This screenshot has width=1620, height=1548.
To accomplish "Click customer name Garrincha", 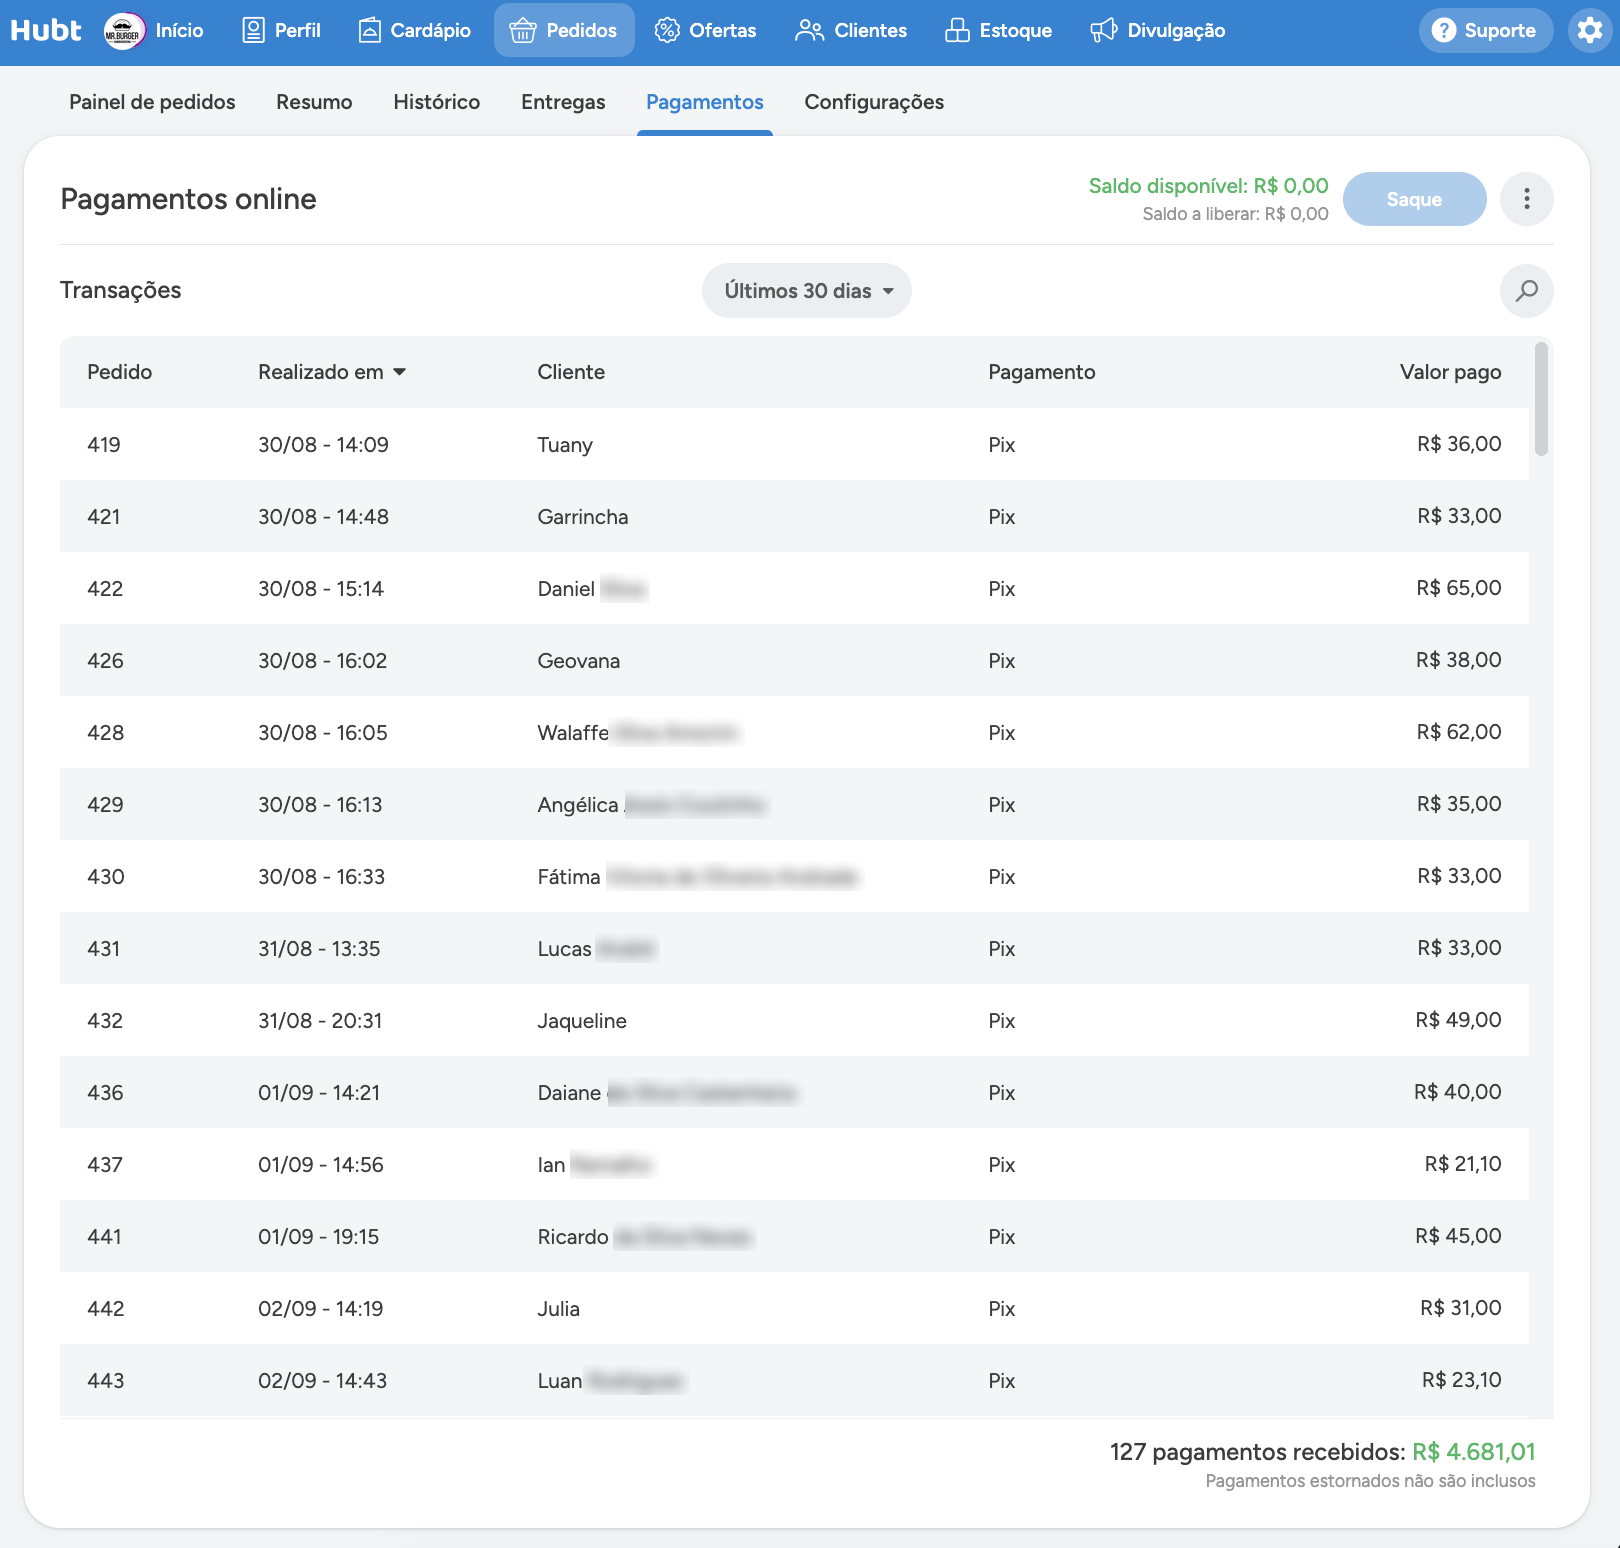I will click(x=583, y=516).
